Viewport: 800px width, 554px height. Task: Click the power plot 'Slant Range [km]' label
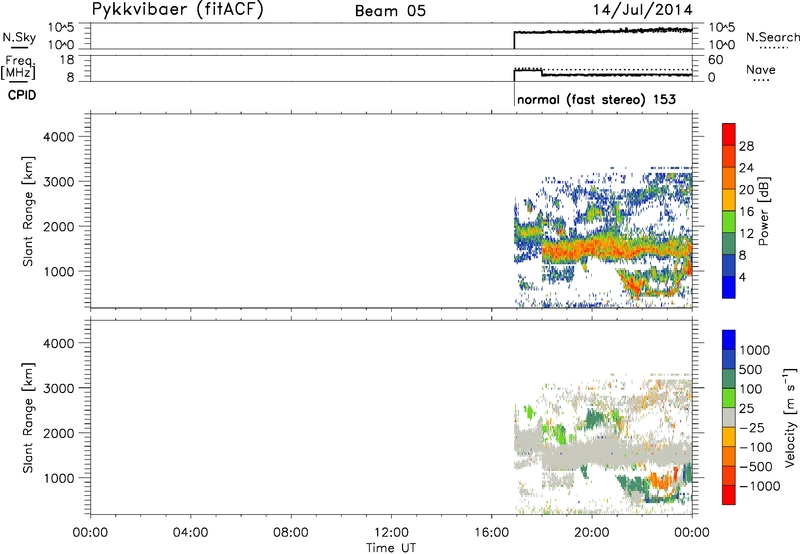[x=28, y=211]
